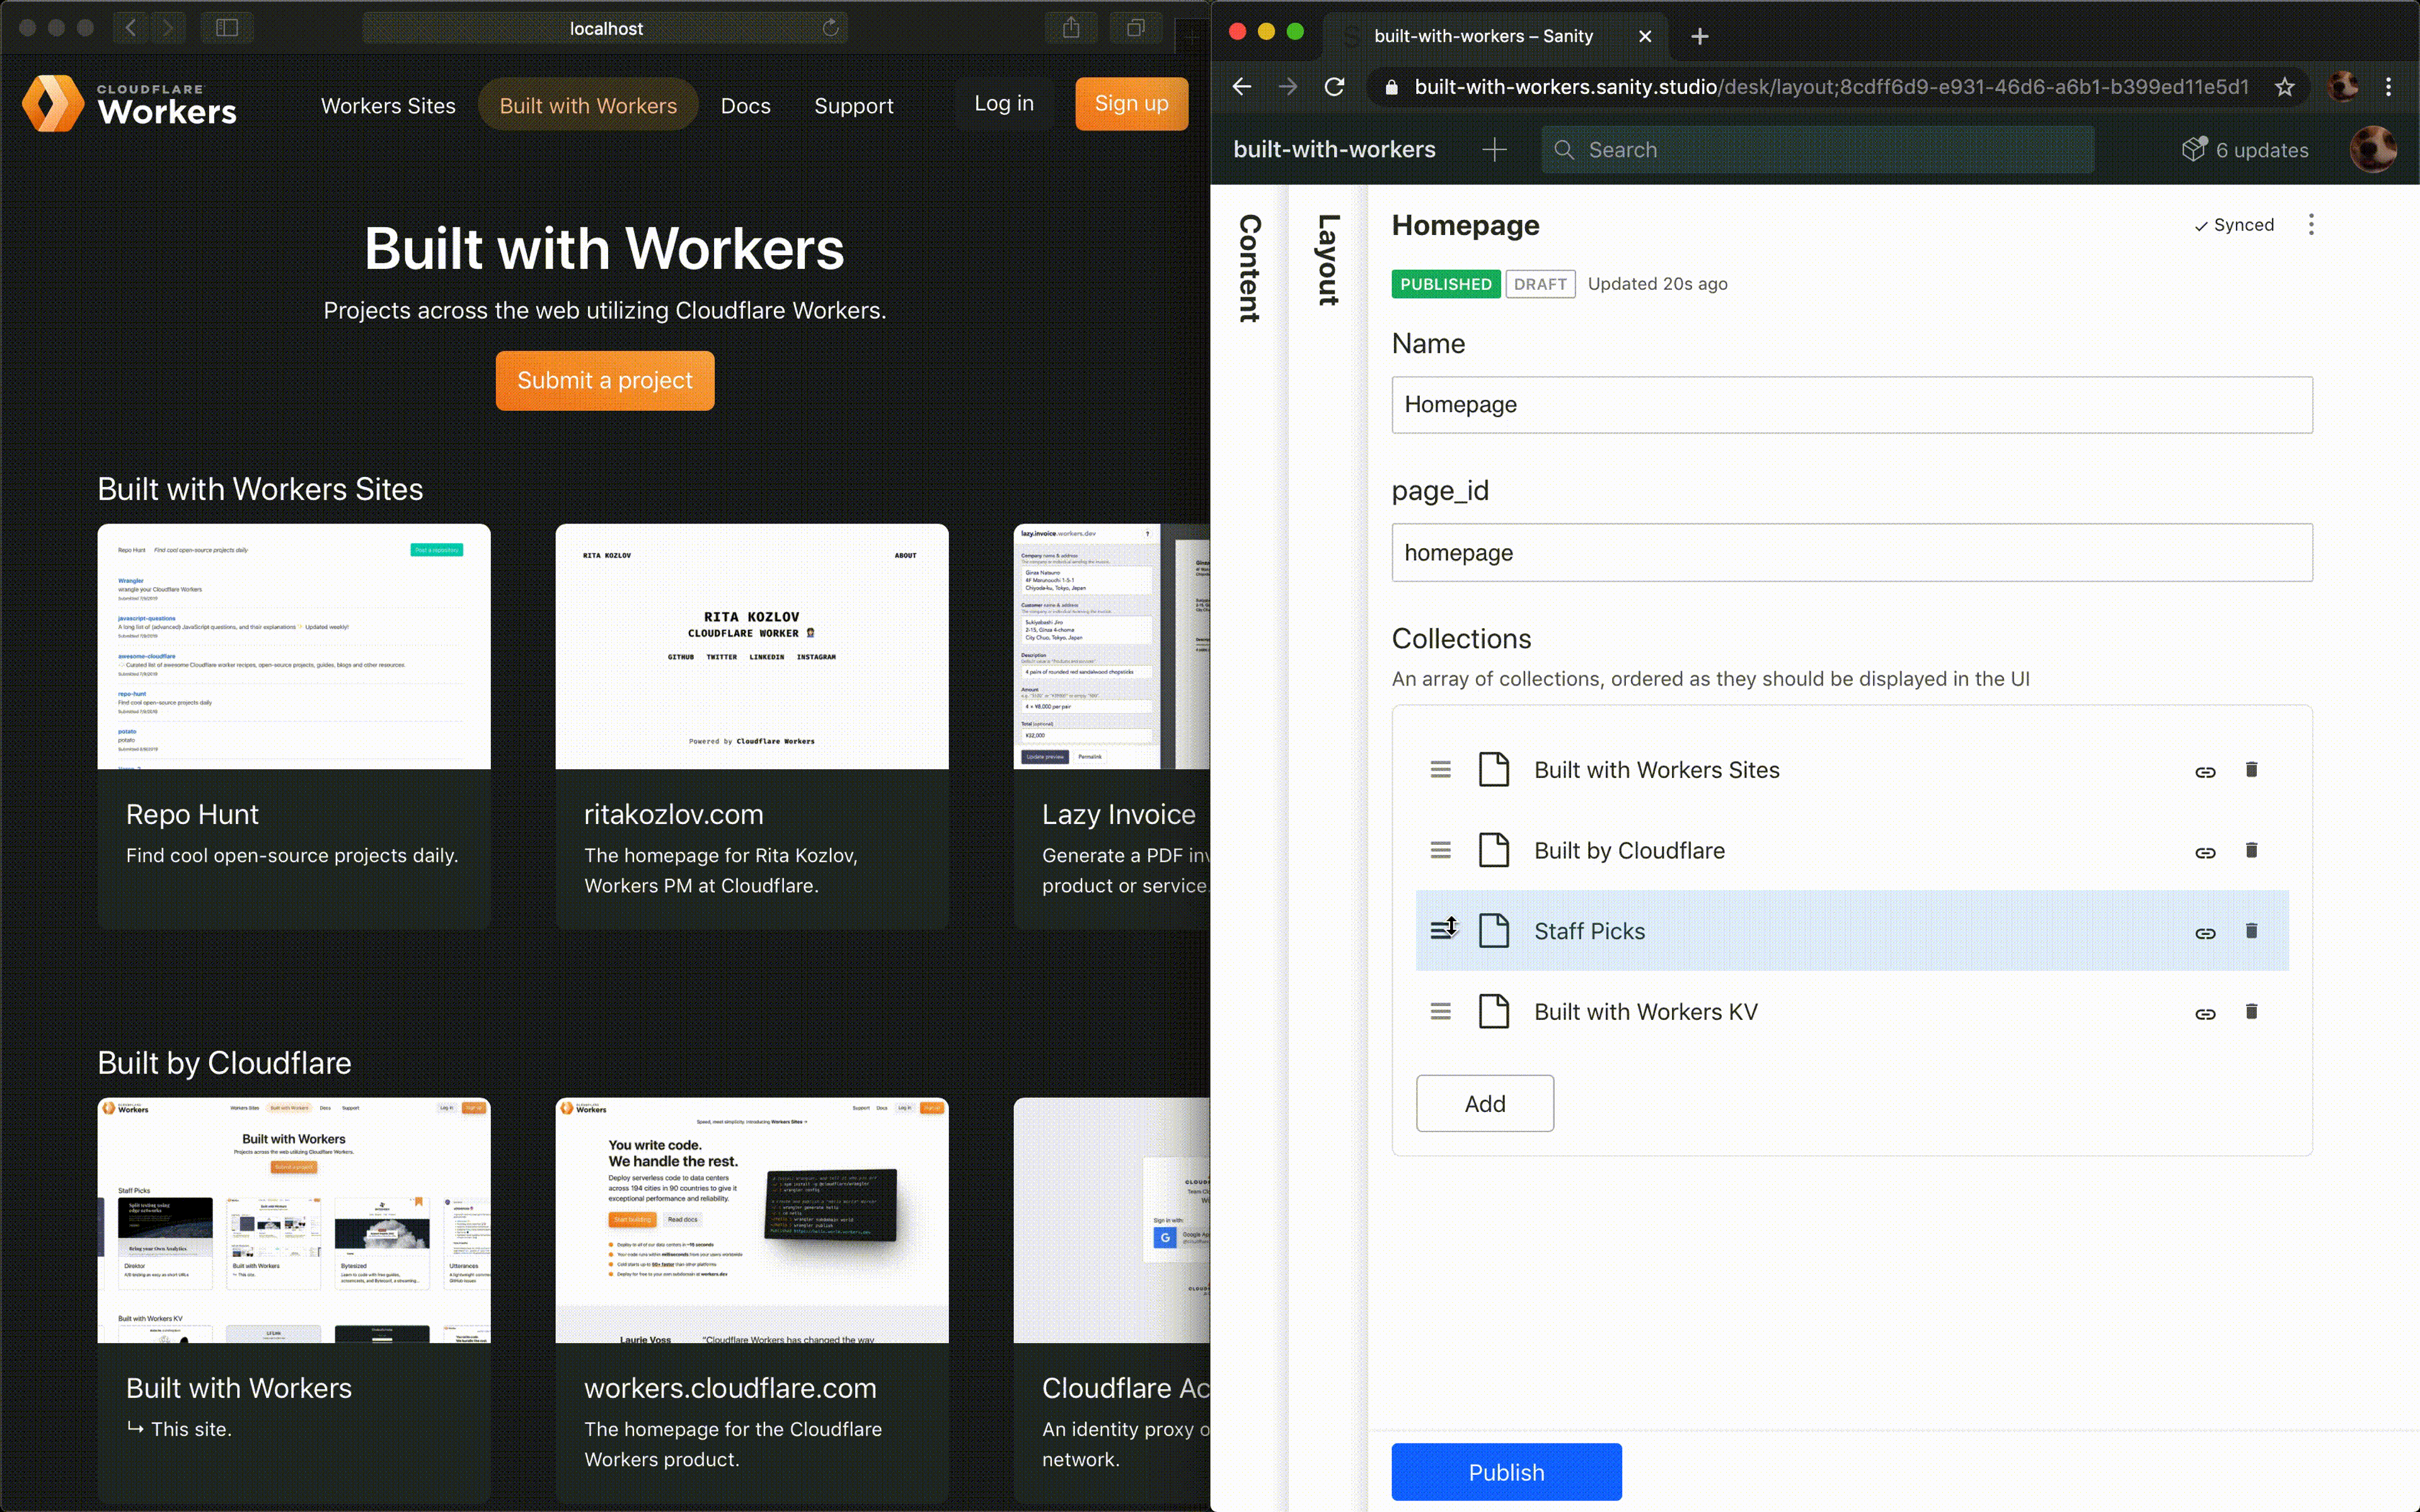Switch to the DRAFT badge view
This screenshot has height=1512, width=2420.
tap(1540, 284)
